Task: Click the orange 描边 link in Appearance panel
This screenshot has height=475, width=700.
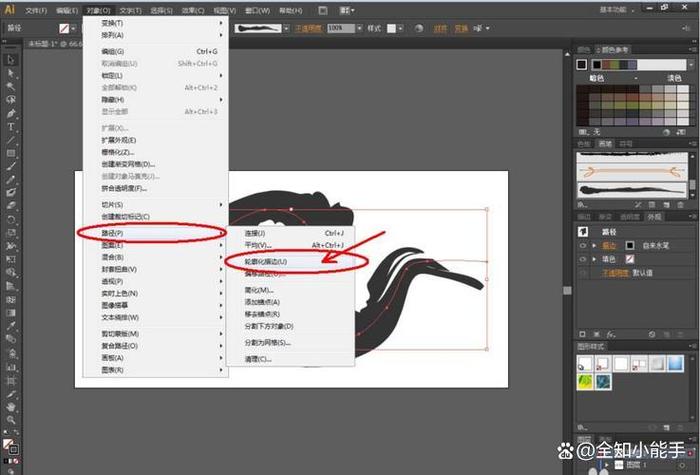Action: tap(609, 246)
